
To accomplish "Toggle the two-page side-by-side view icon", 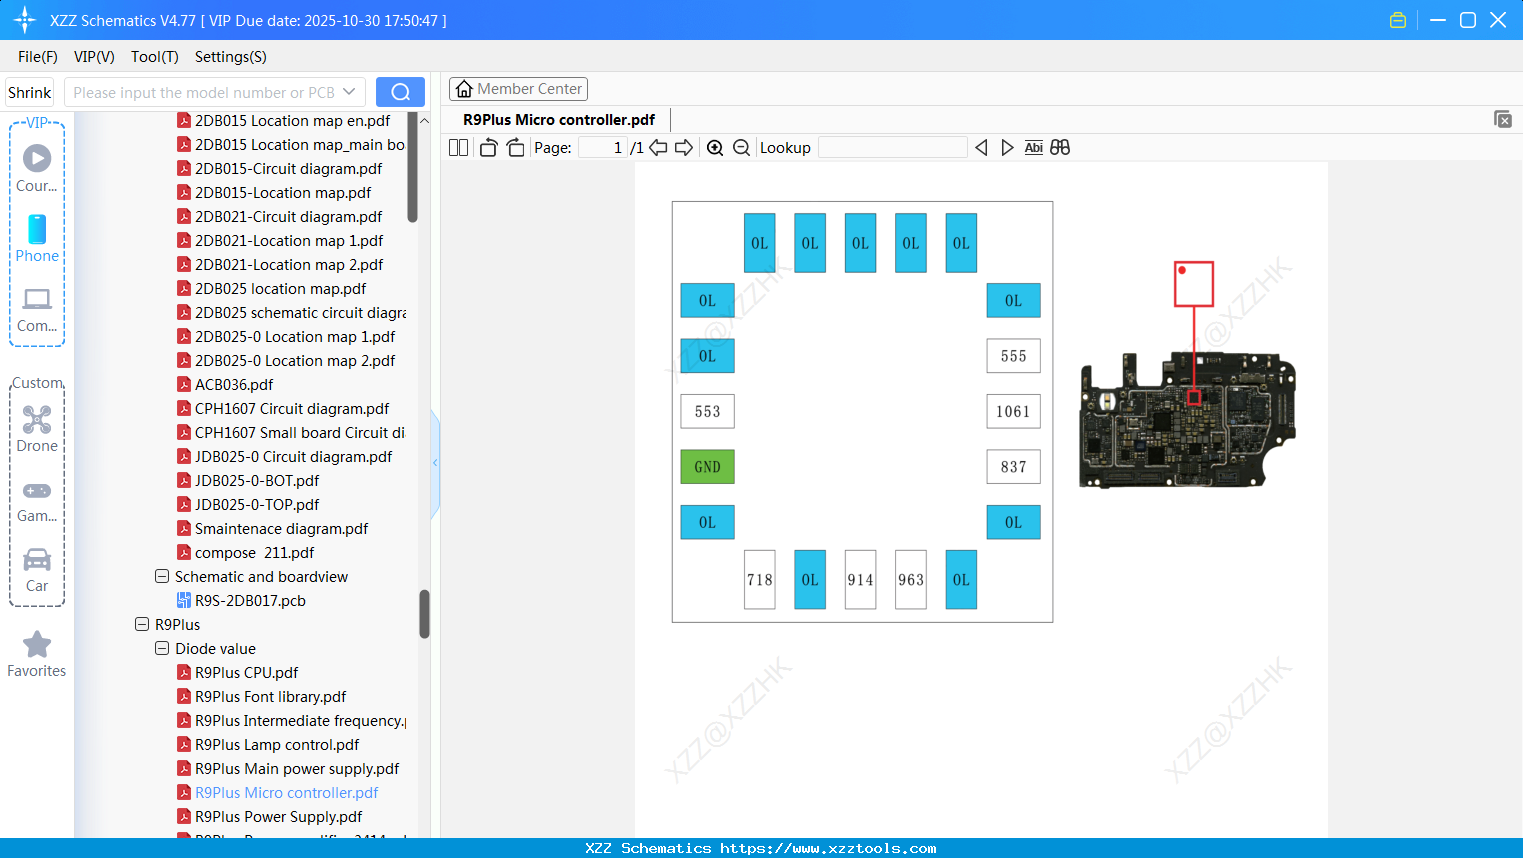I will (x=458, y=148).
